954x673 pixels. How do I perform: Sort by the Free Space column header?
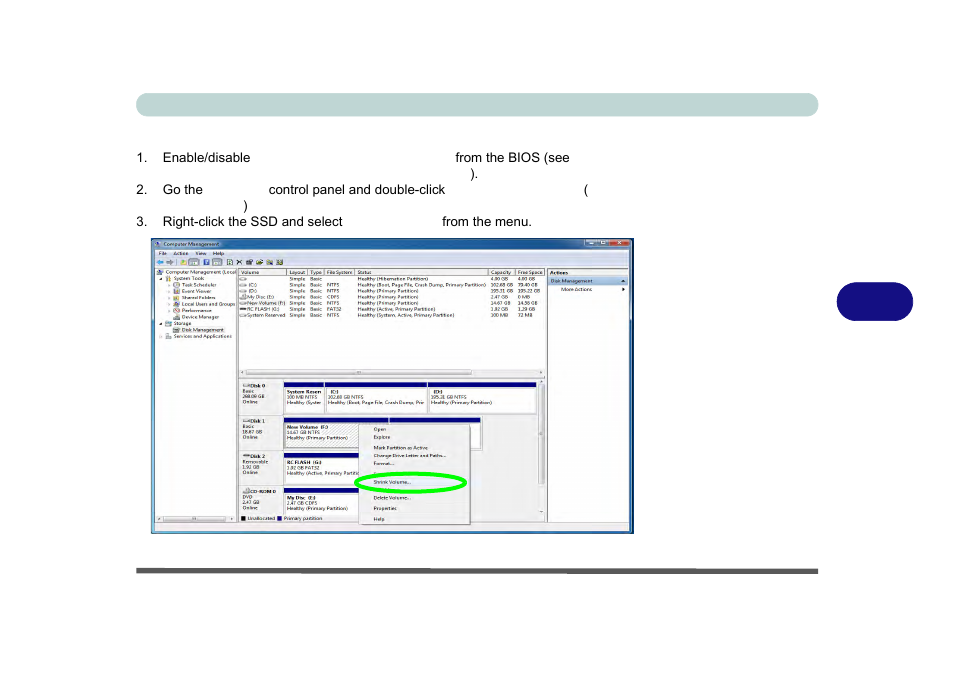[530, 273]
